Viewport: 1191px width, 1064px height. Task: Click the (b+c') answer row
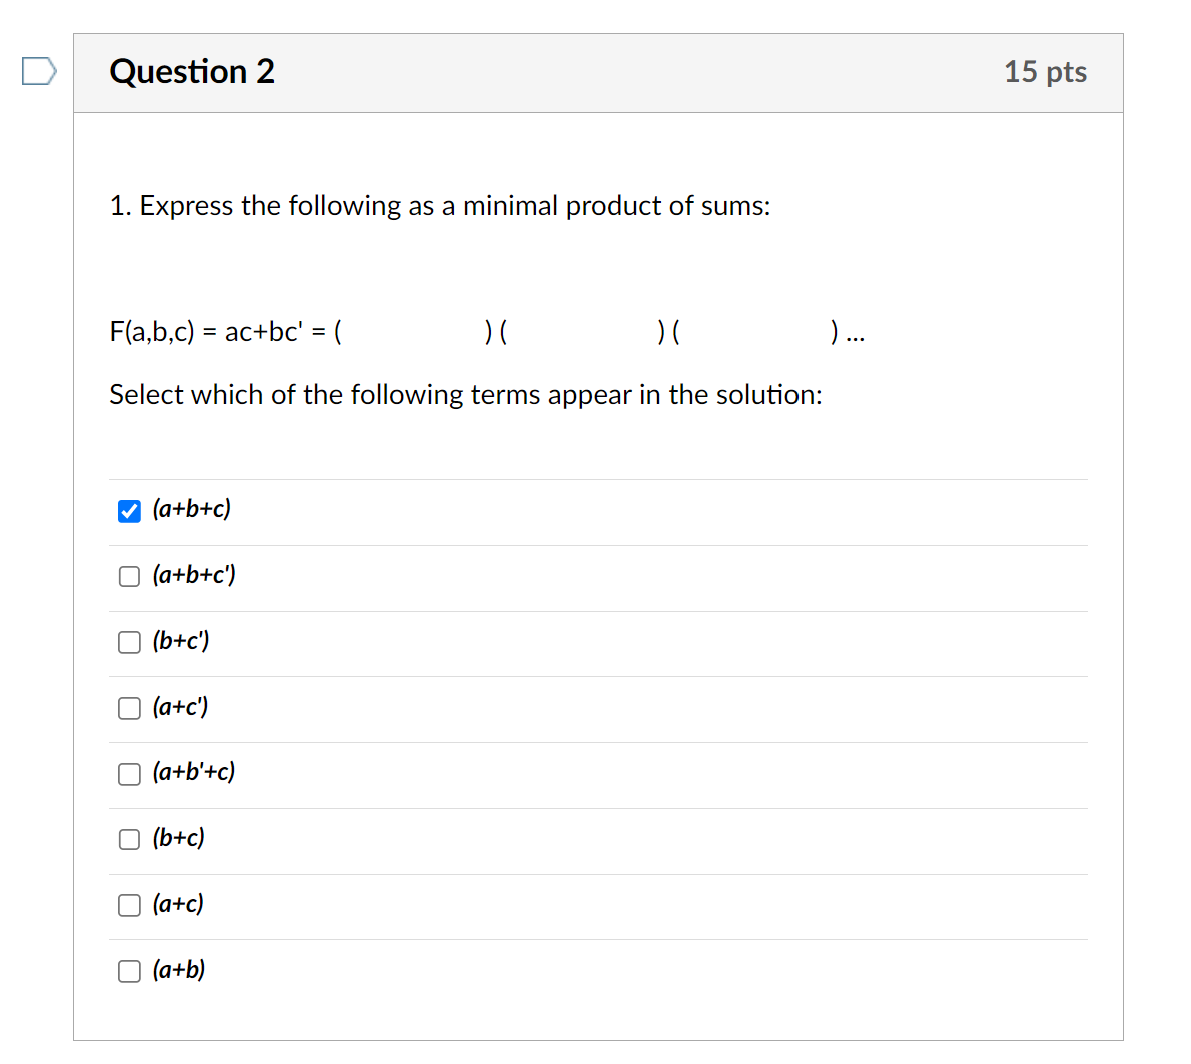[181, 641]
